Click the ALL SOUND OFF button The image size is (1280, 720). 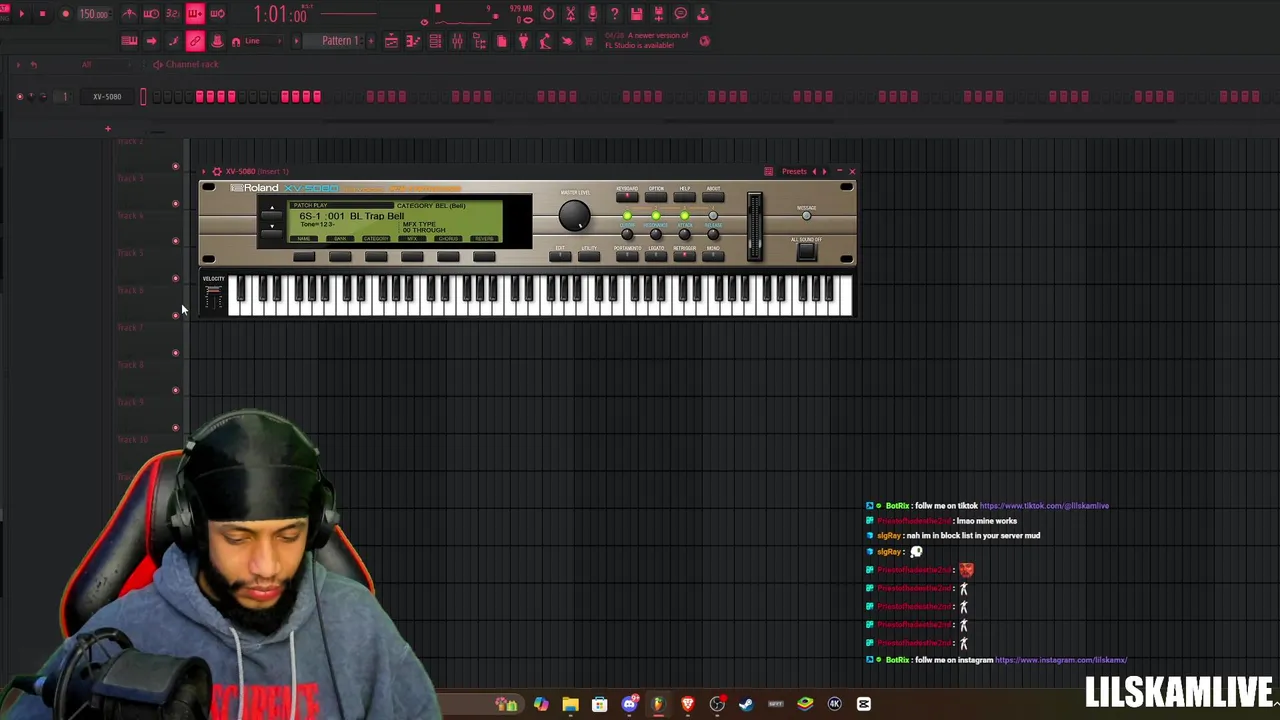tap(806, 253)
